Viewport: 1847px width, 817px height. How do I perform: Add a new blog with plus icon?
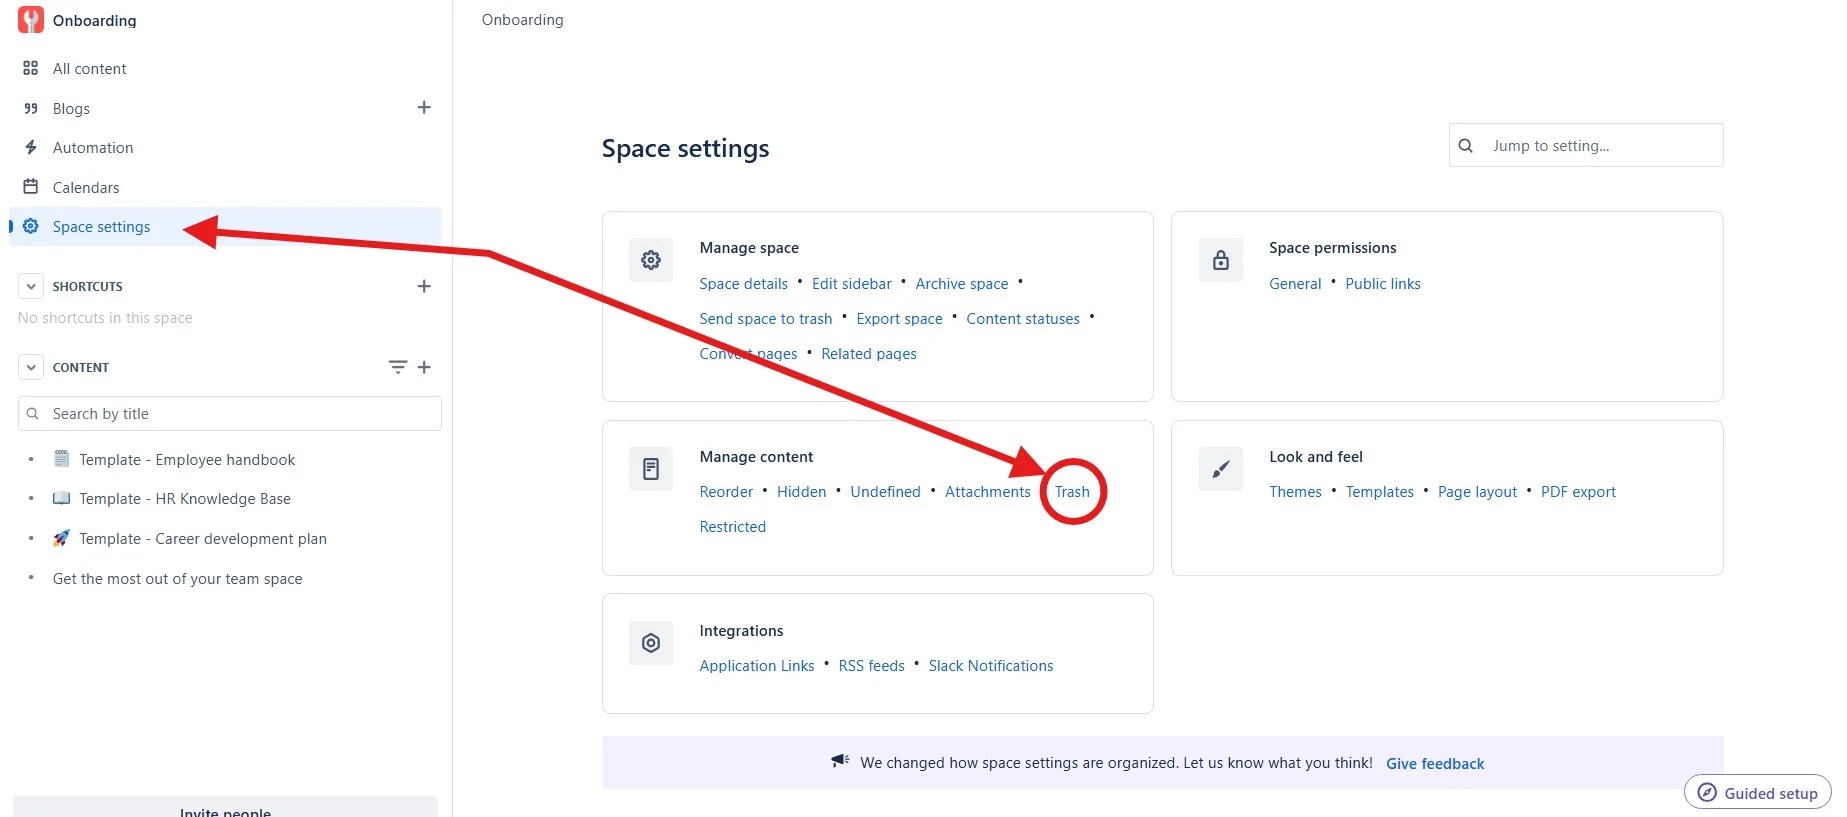coord(424,107)
